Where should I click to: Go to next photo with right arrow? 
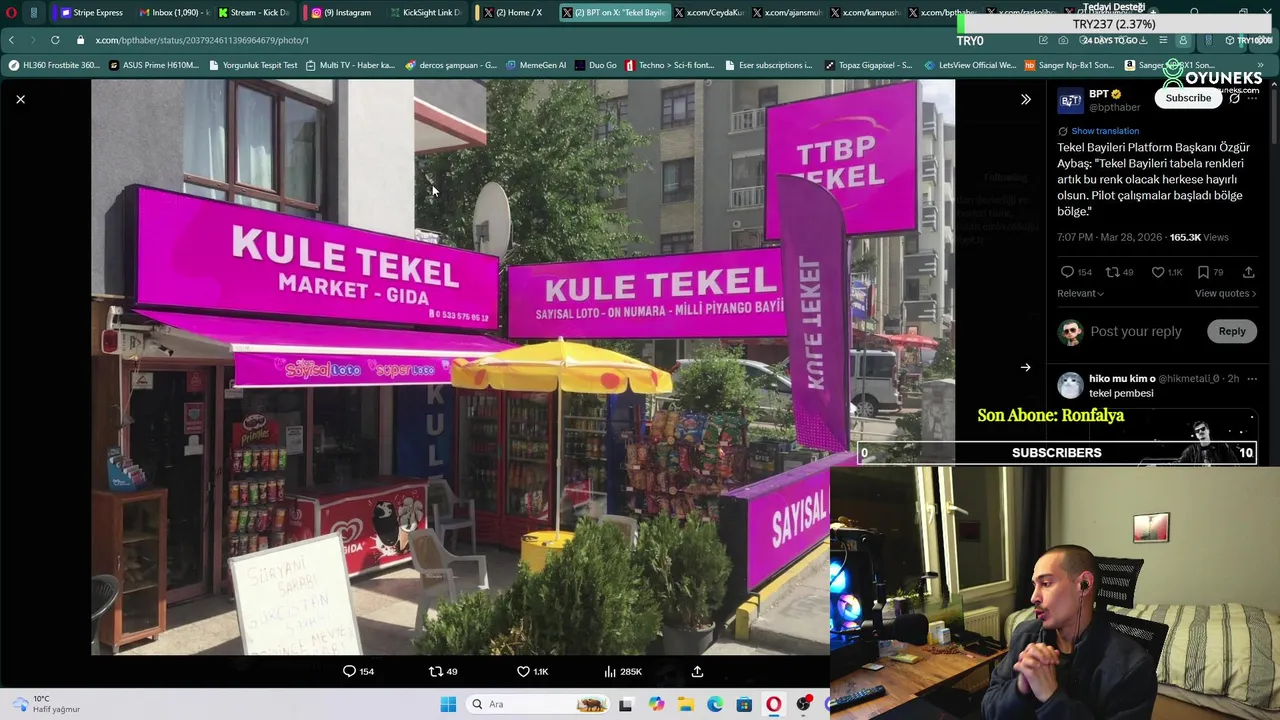1025,367
